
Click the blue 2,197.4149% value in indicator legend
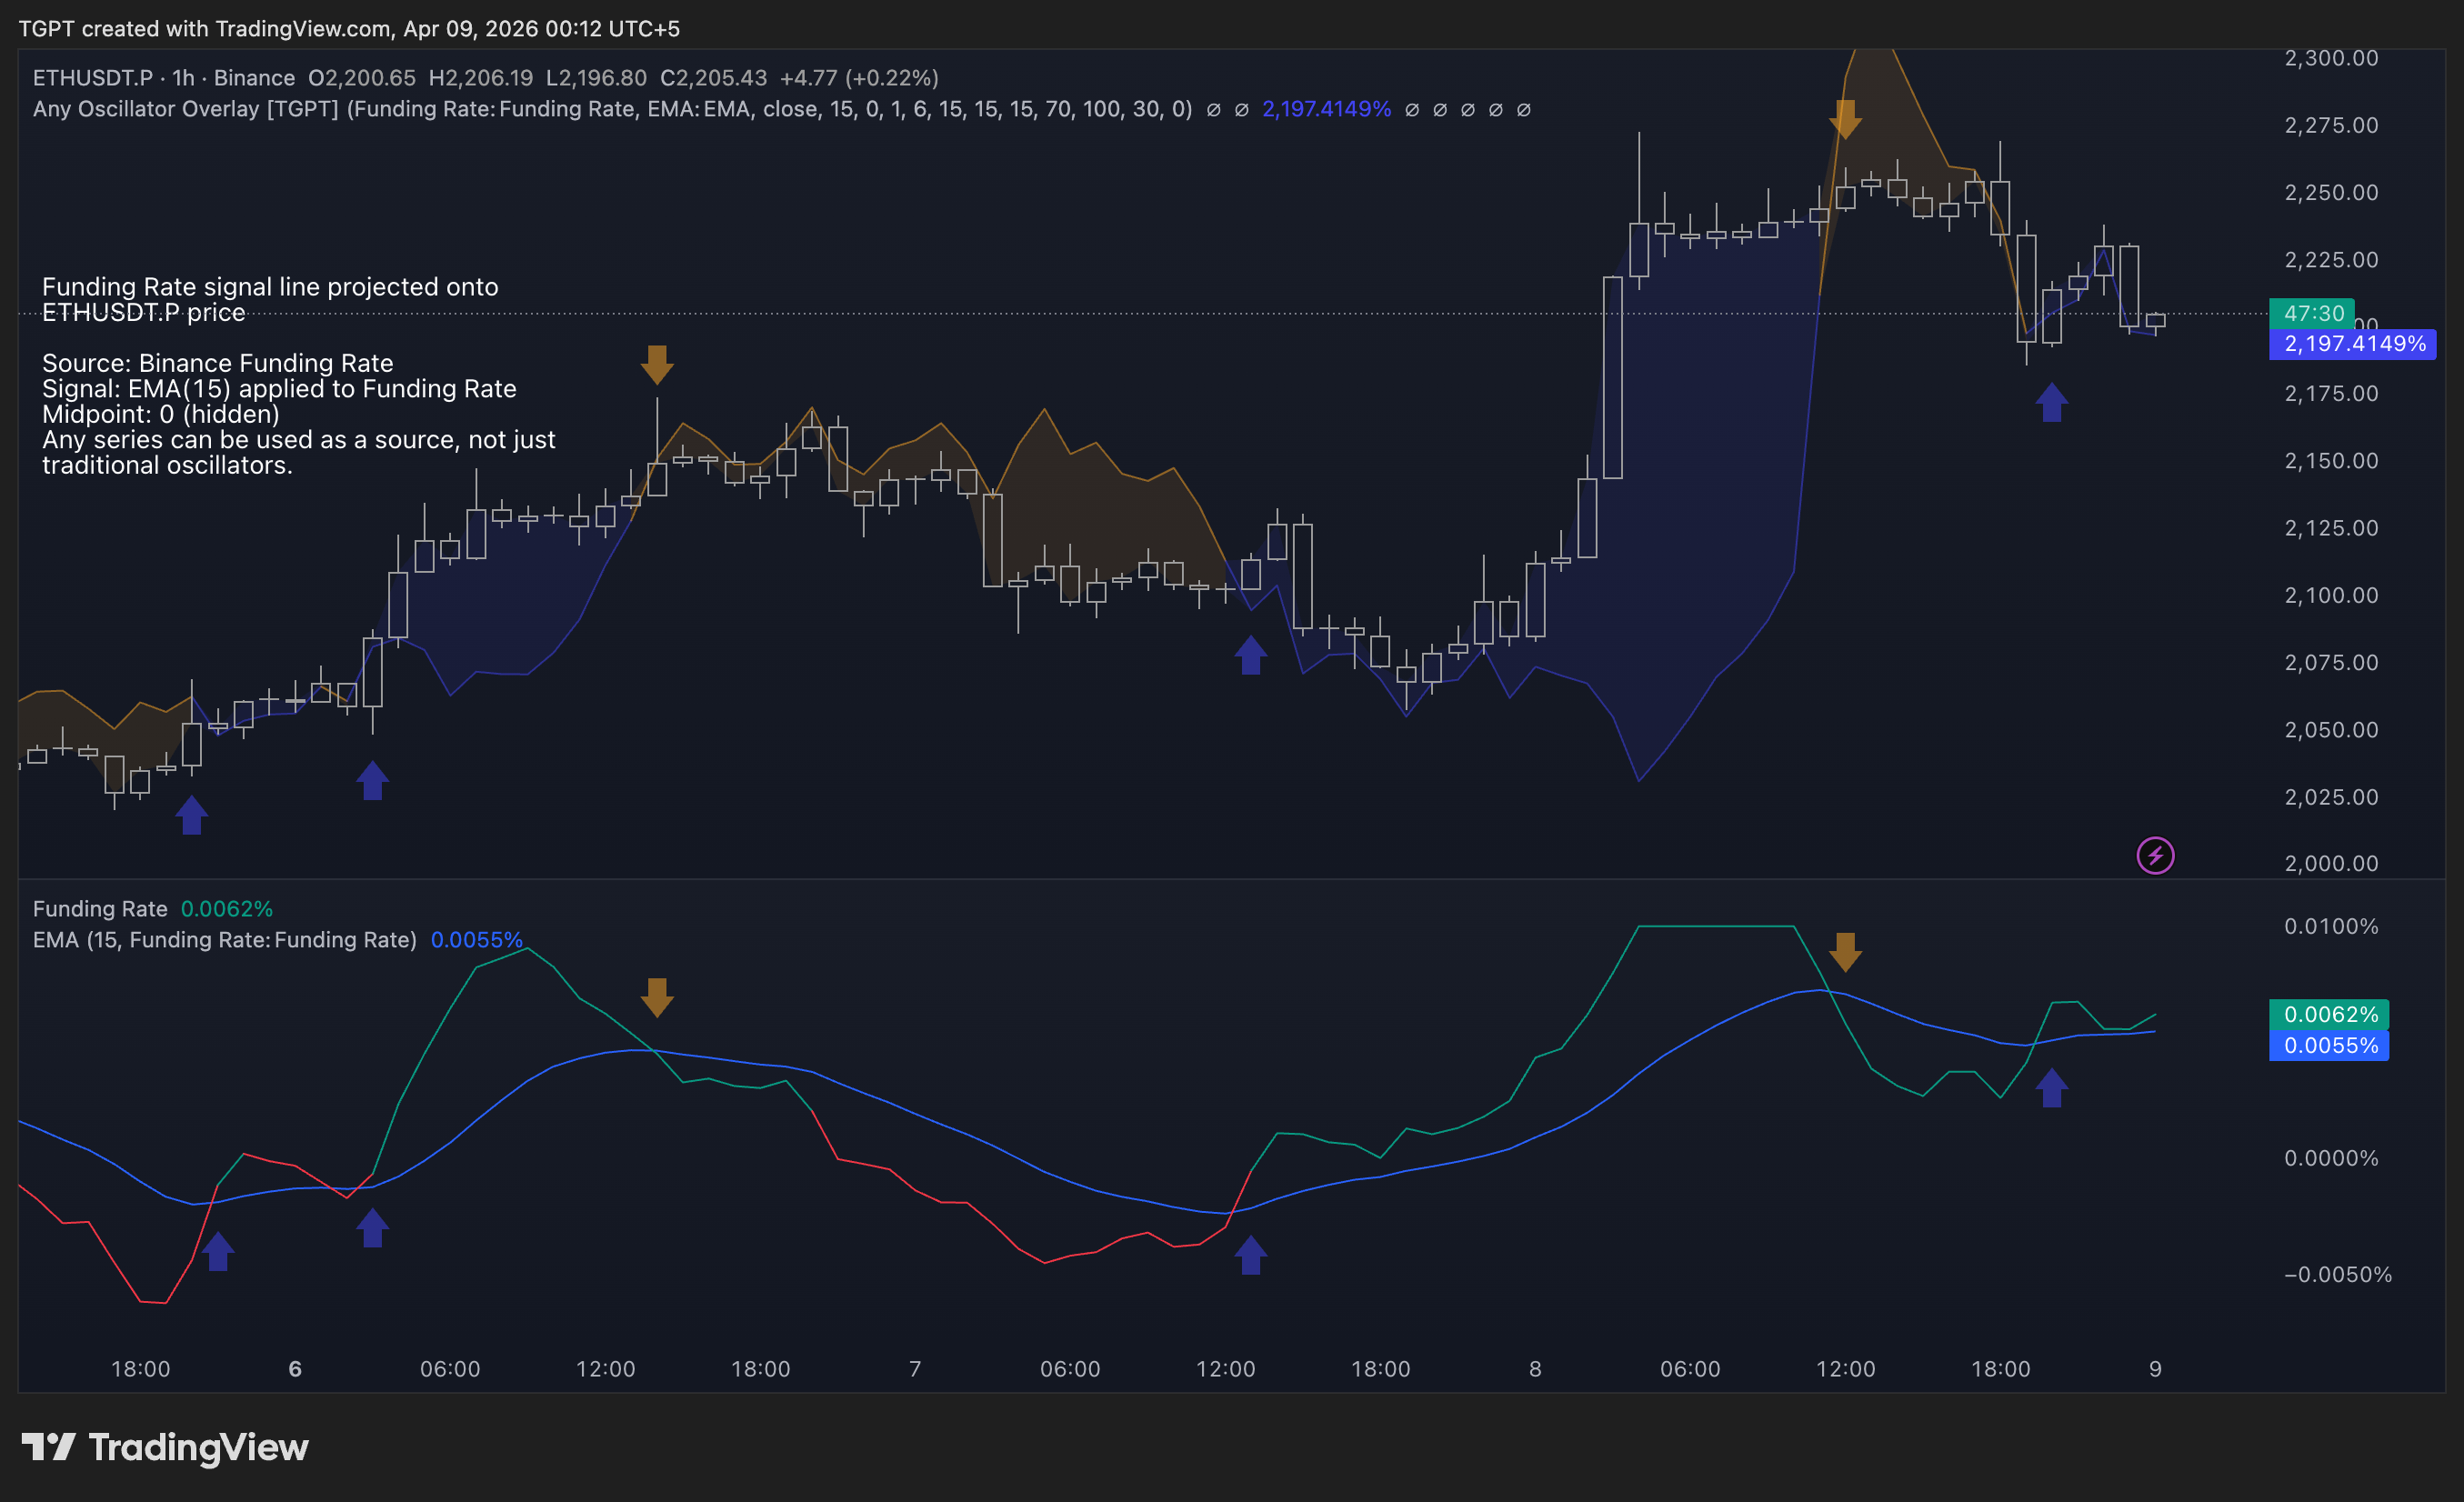tap(1326, 109)
